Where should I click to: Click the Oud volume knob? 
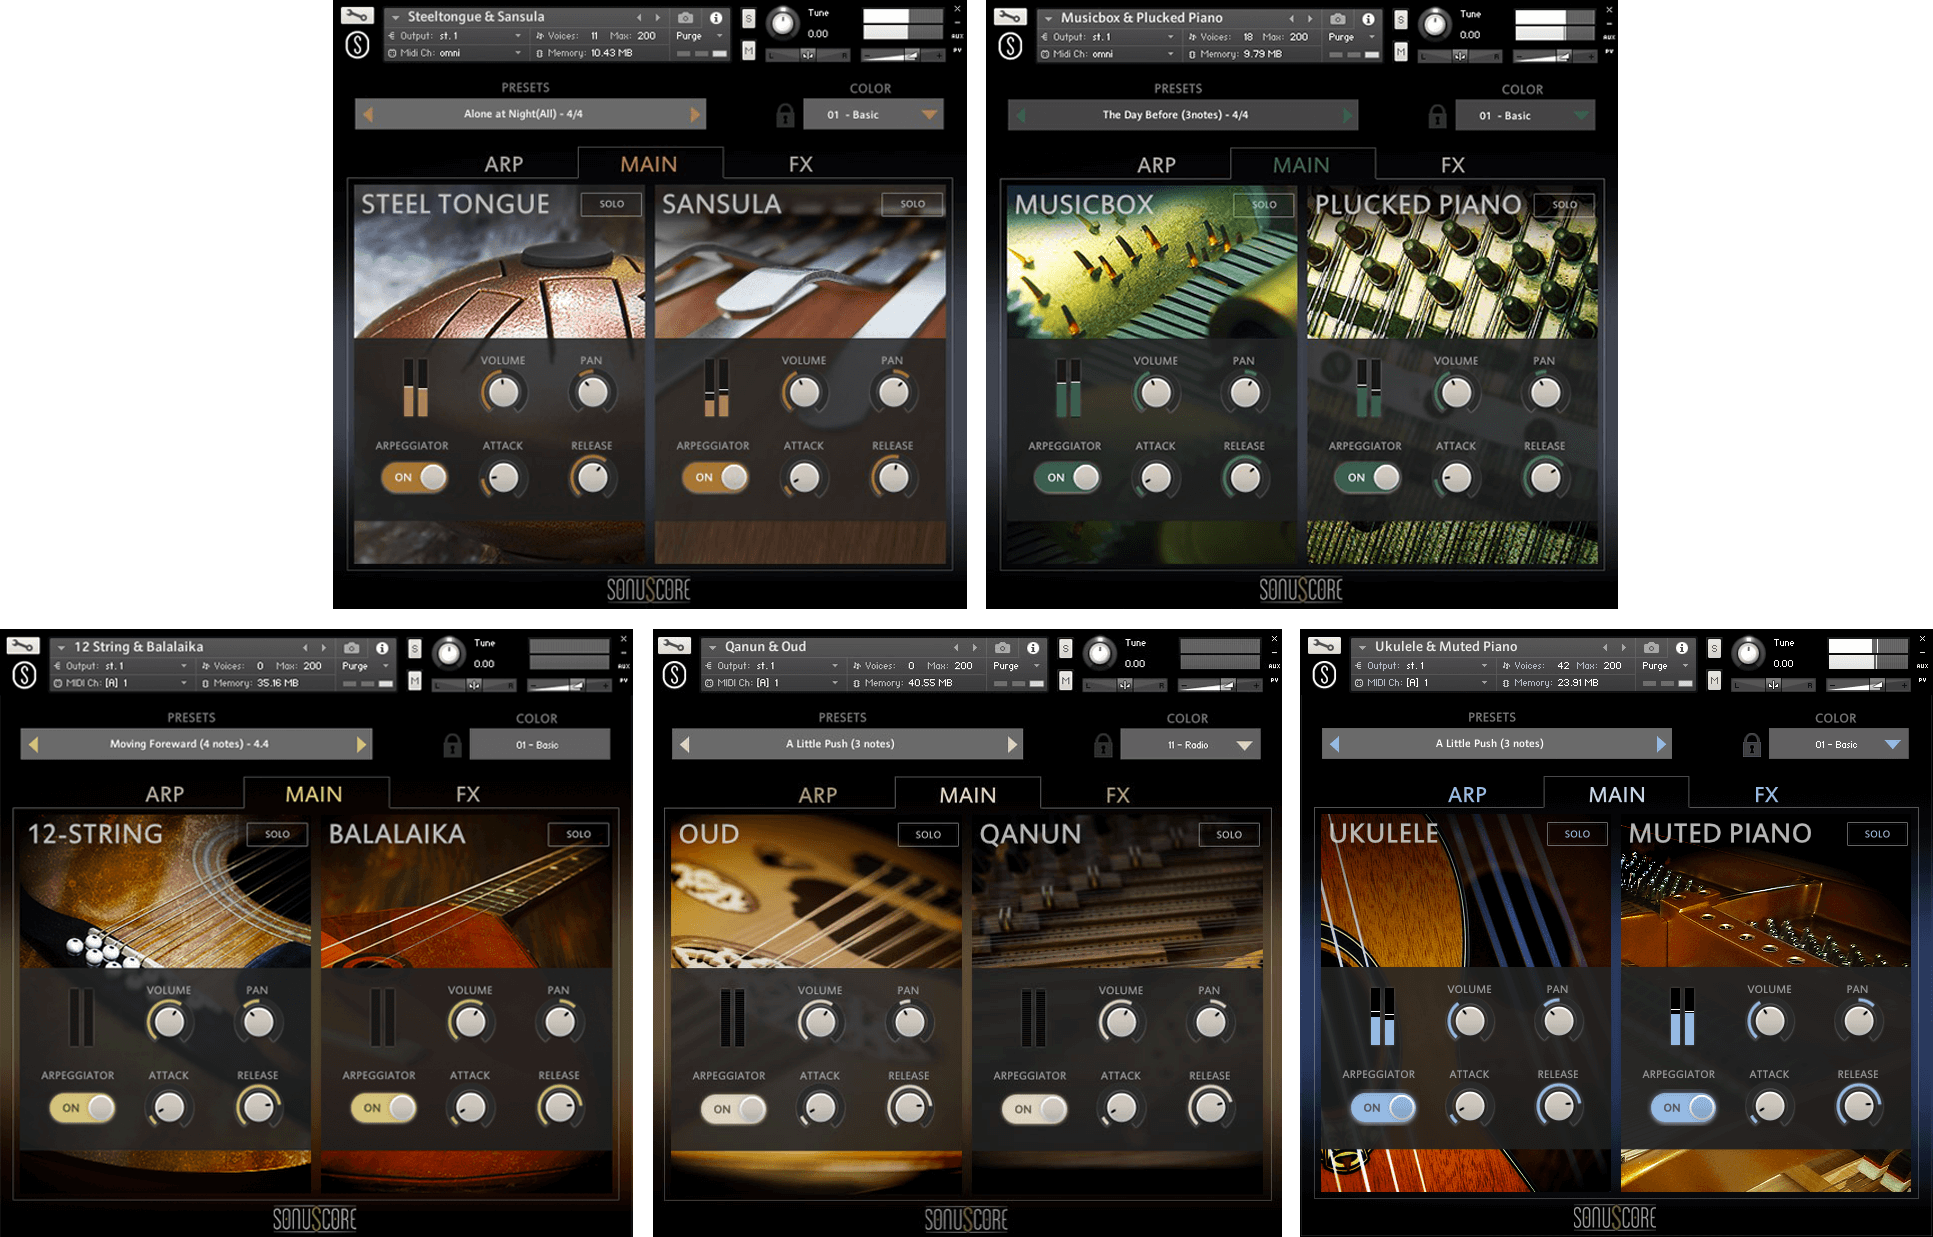[x=820, y=1022]
